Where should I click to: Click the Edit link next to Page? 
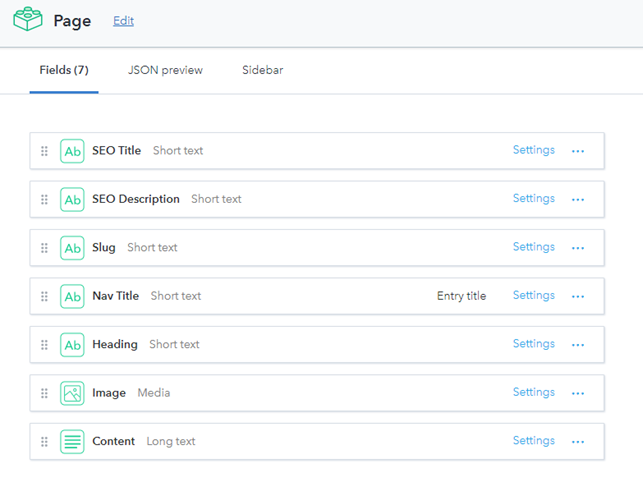click(x=123, y=21)
